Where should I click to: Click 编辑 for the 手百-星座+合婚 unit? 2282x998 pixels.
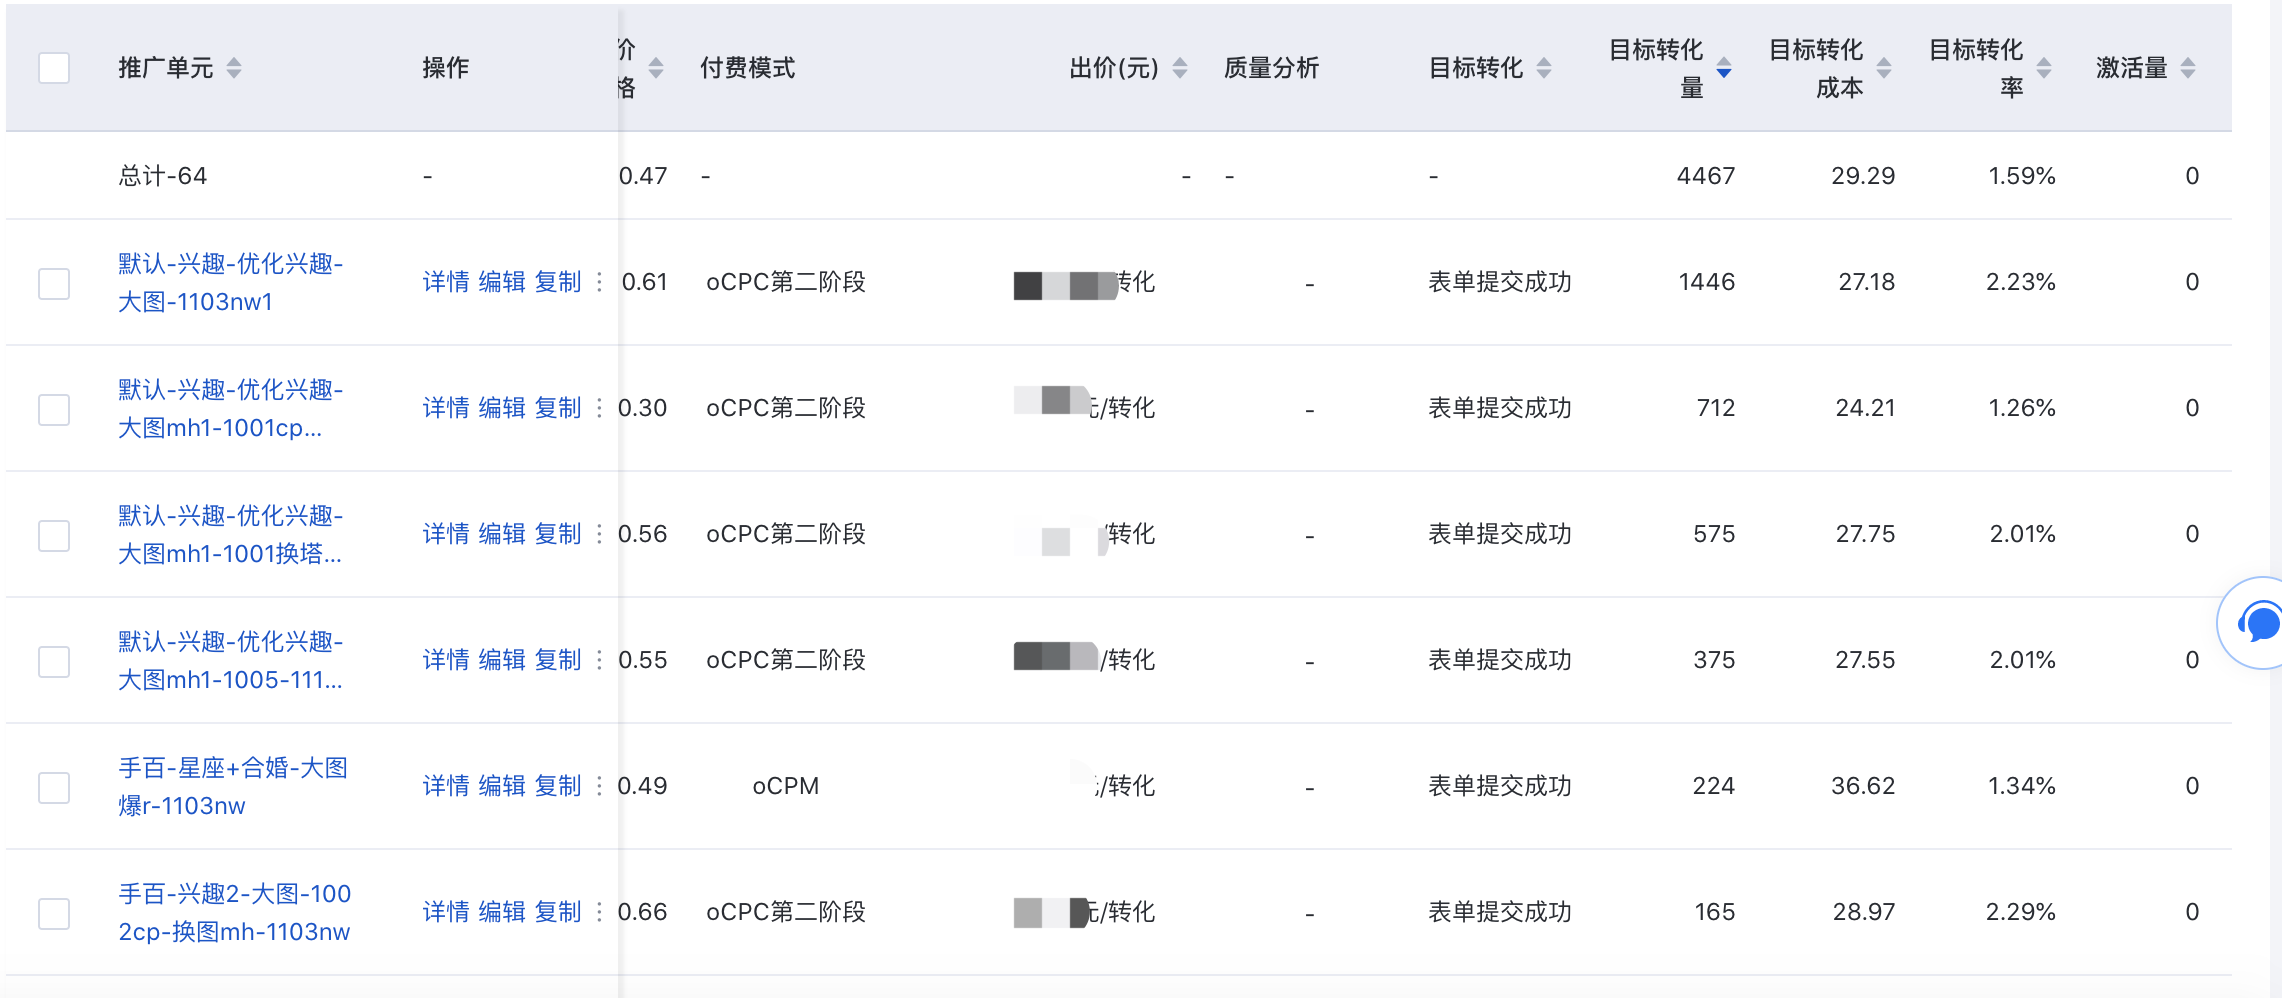click(x=502, y=786)
